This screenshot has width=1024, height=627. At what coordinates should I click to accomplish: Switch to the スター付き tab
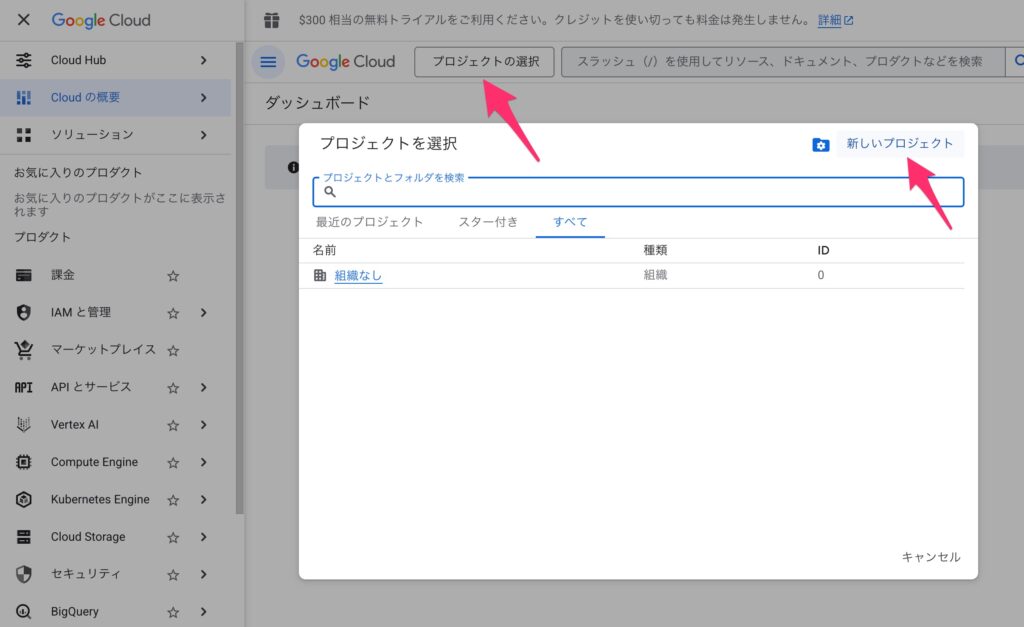click(488, 222)
